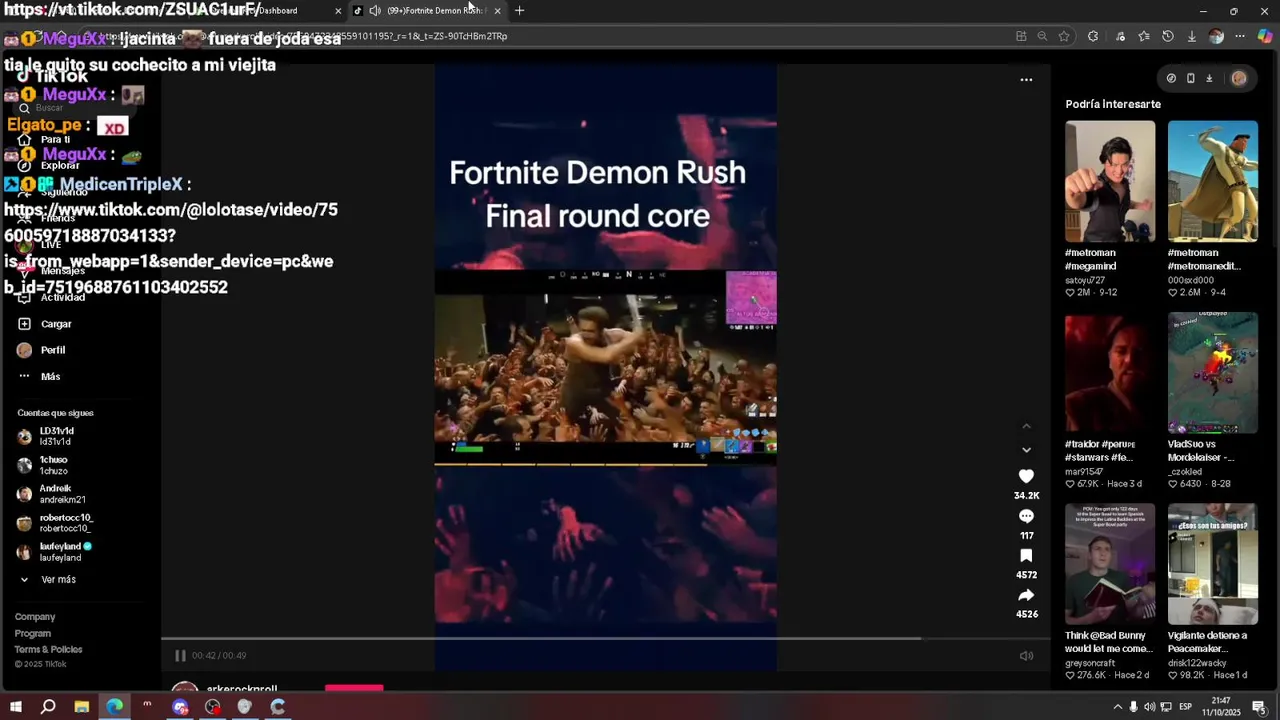Go to the next video with down chevron
1280x720 pixels.
[1026, 450]
